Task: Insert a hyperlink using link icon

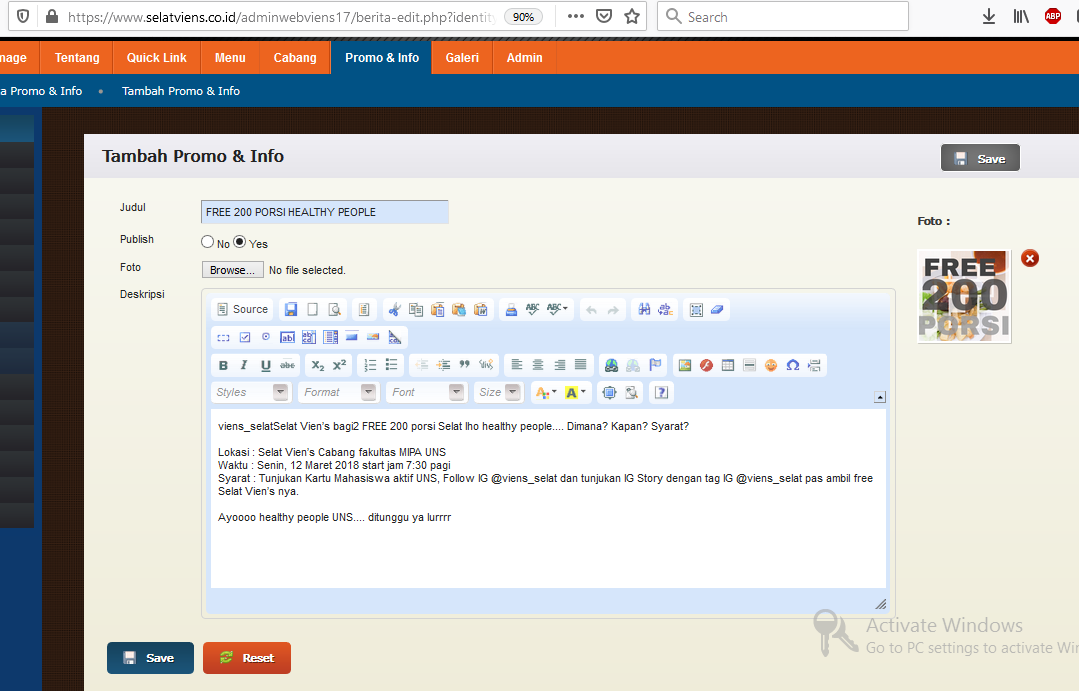Action: 610,366
